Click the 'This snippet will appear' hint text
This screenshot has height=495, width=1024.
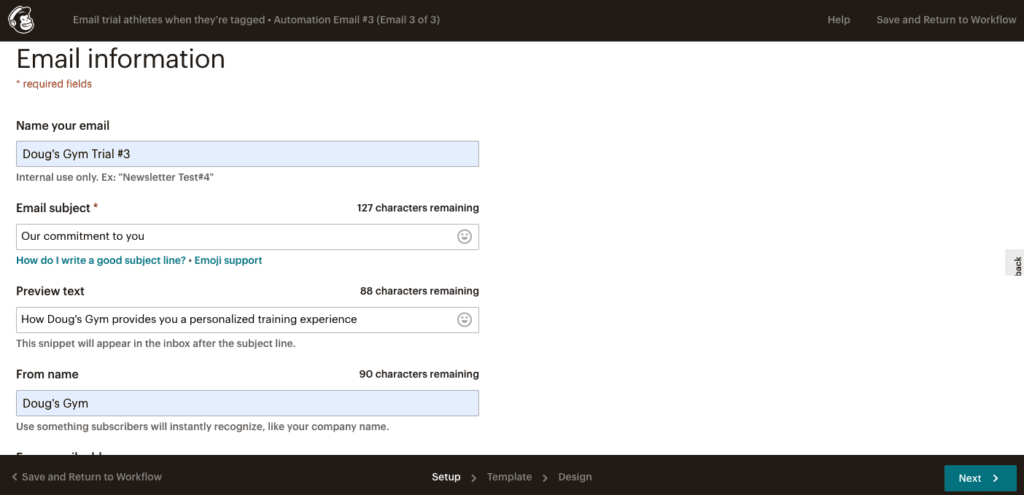pos(156,343)
